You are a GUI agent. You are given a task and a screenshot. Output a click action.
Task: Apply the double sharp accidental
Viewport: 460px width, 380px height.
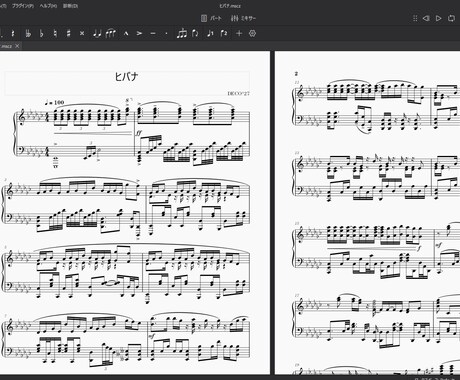click(82, 33)
